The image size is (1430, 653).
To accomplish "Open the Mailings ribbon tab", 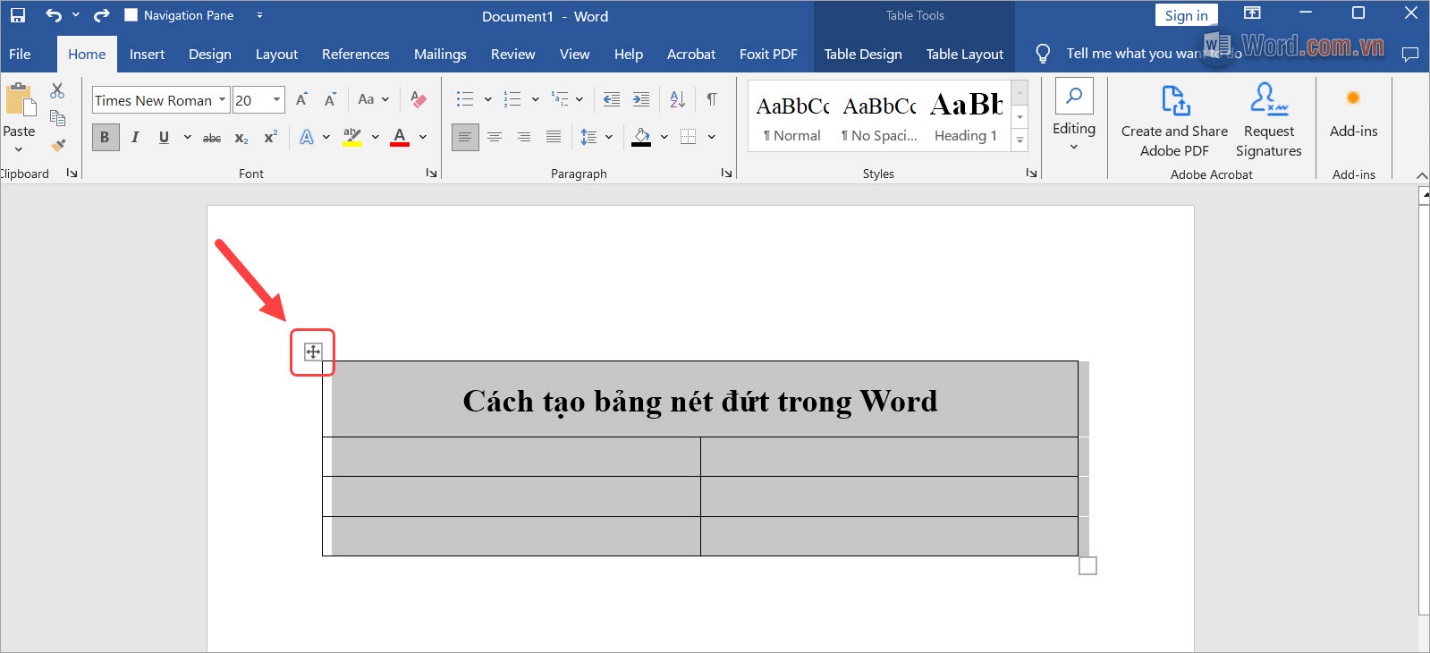I will coord(440,53).
